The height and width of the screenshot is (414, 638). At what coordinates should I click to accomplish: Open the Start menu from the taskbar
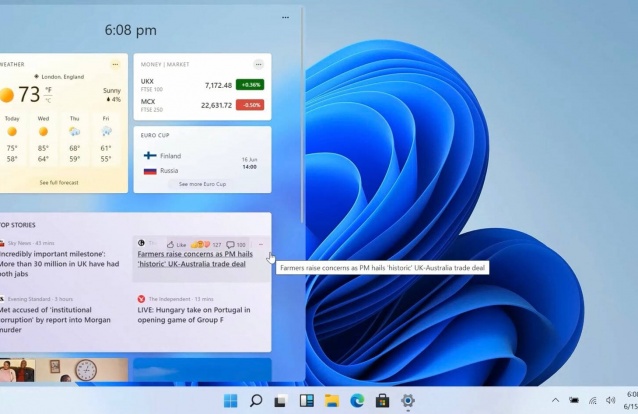pos(231,401)
